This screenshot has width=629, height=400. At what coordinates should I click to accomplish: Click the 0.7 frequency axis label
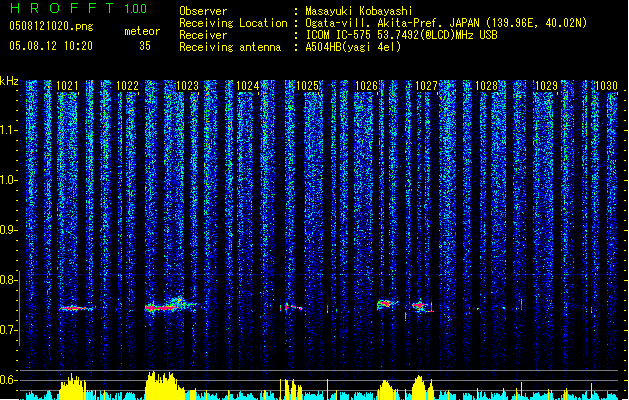pyautogui.click(x=9, y=330)
